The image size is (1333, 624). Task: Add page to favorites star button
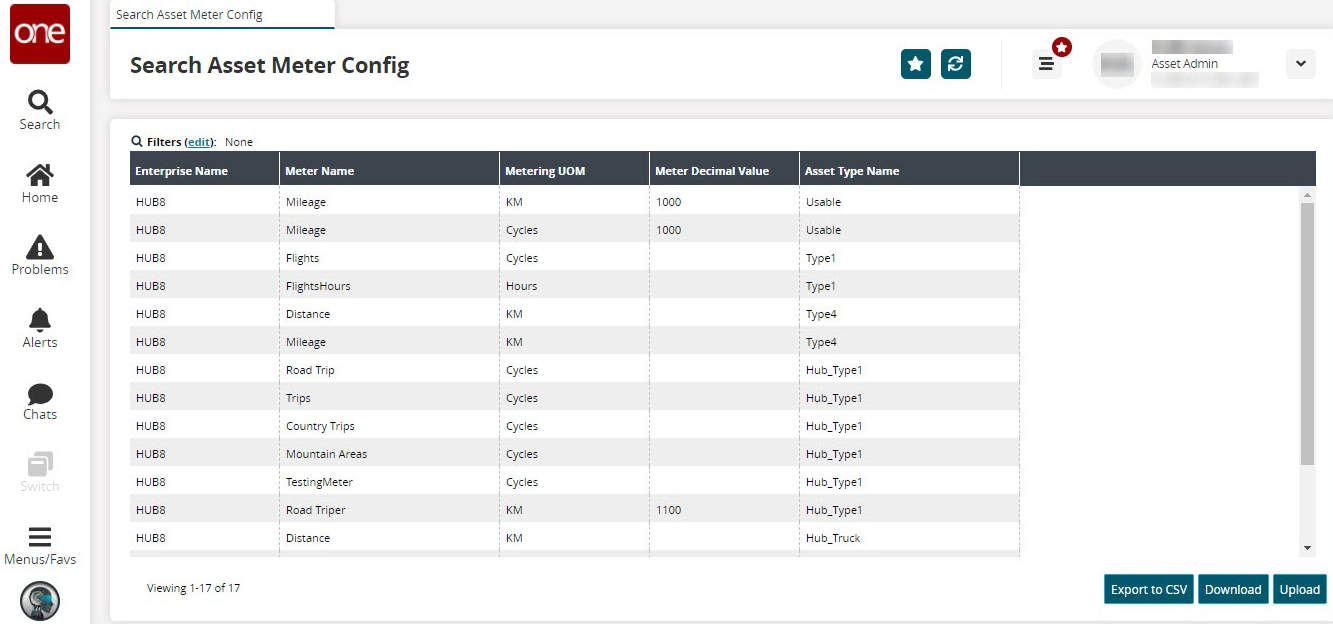[x=915, y=64]
